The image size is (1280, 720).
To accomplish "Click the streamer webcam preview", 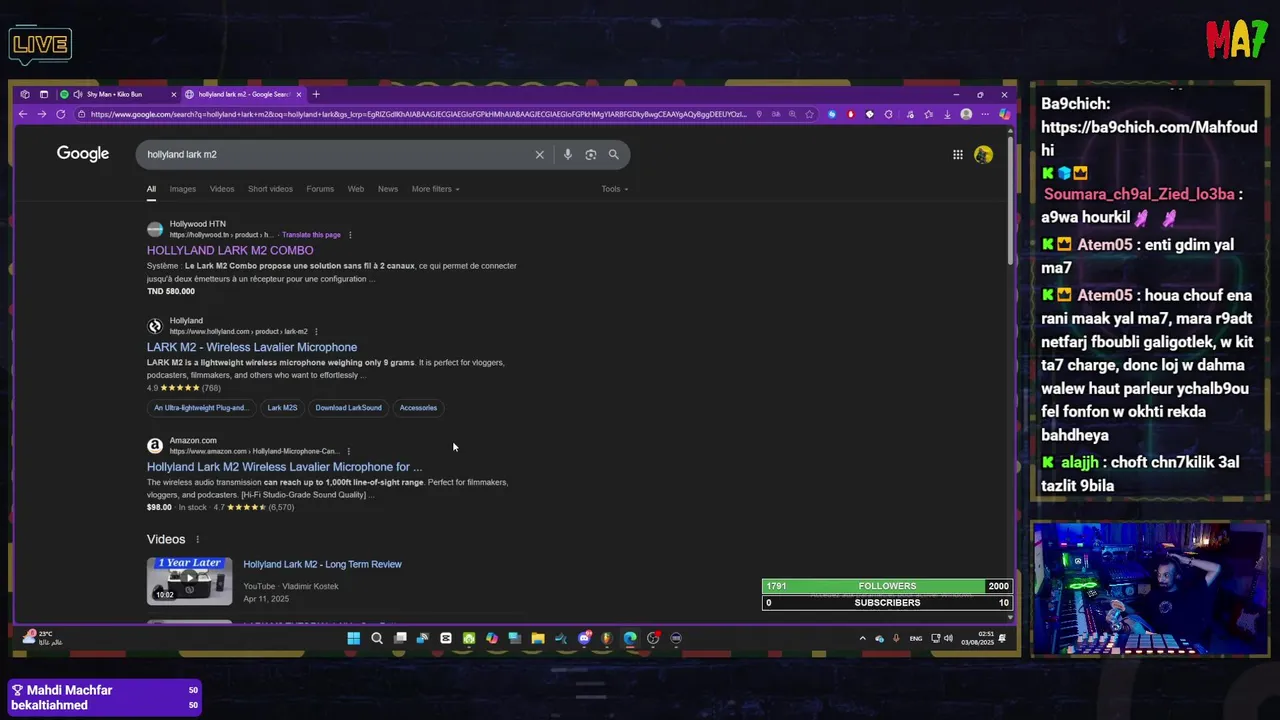I will click(1150, 588).
